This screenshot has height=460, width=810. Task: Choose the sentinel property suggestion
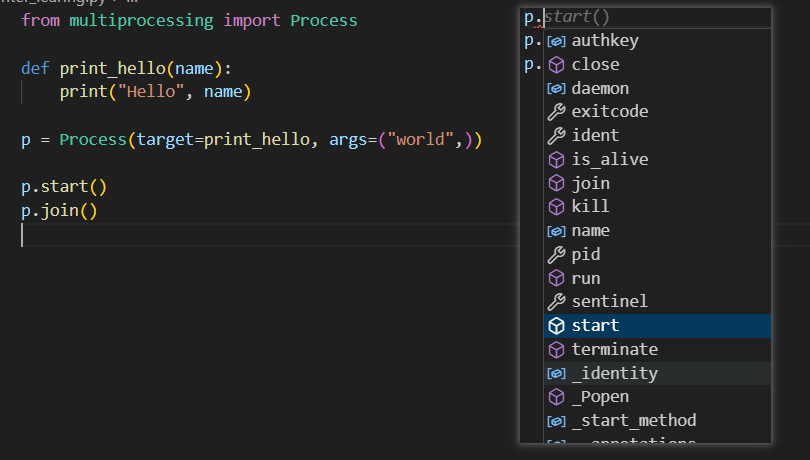click(609, 302)
